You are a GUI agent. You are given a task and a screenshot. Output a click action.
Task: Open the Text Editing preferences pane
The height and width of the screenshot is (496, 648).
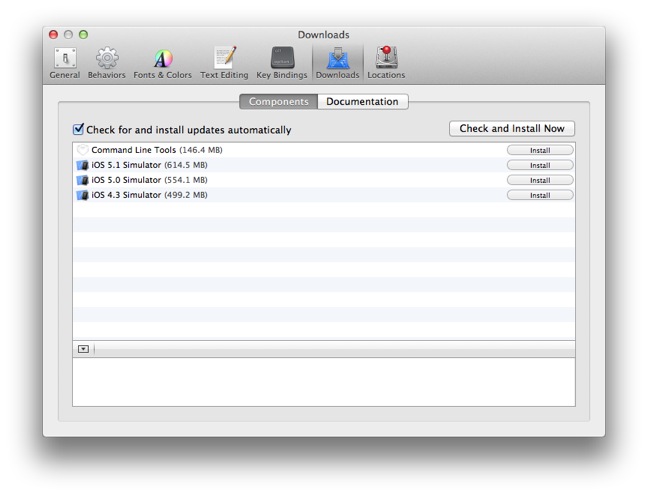[224, 62]
